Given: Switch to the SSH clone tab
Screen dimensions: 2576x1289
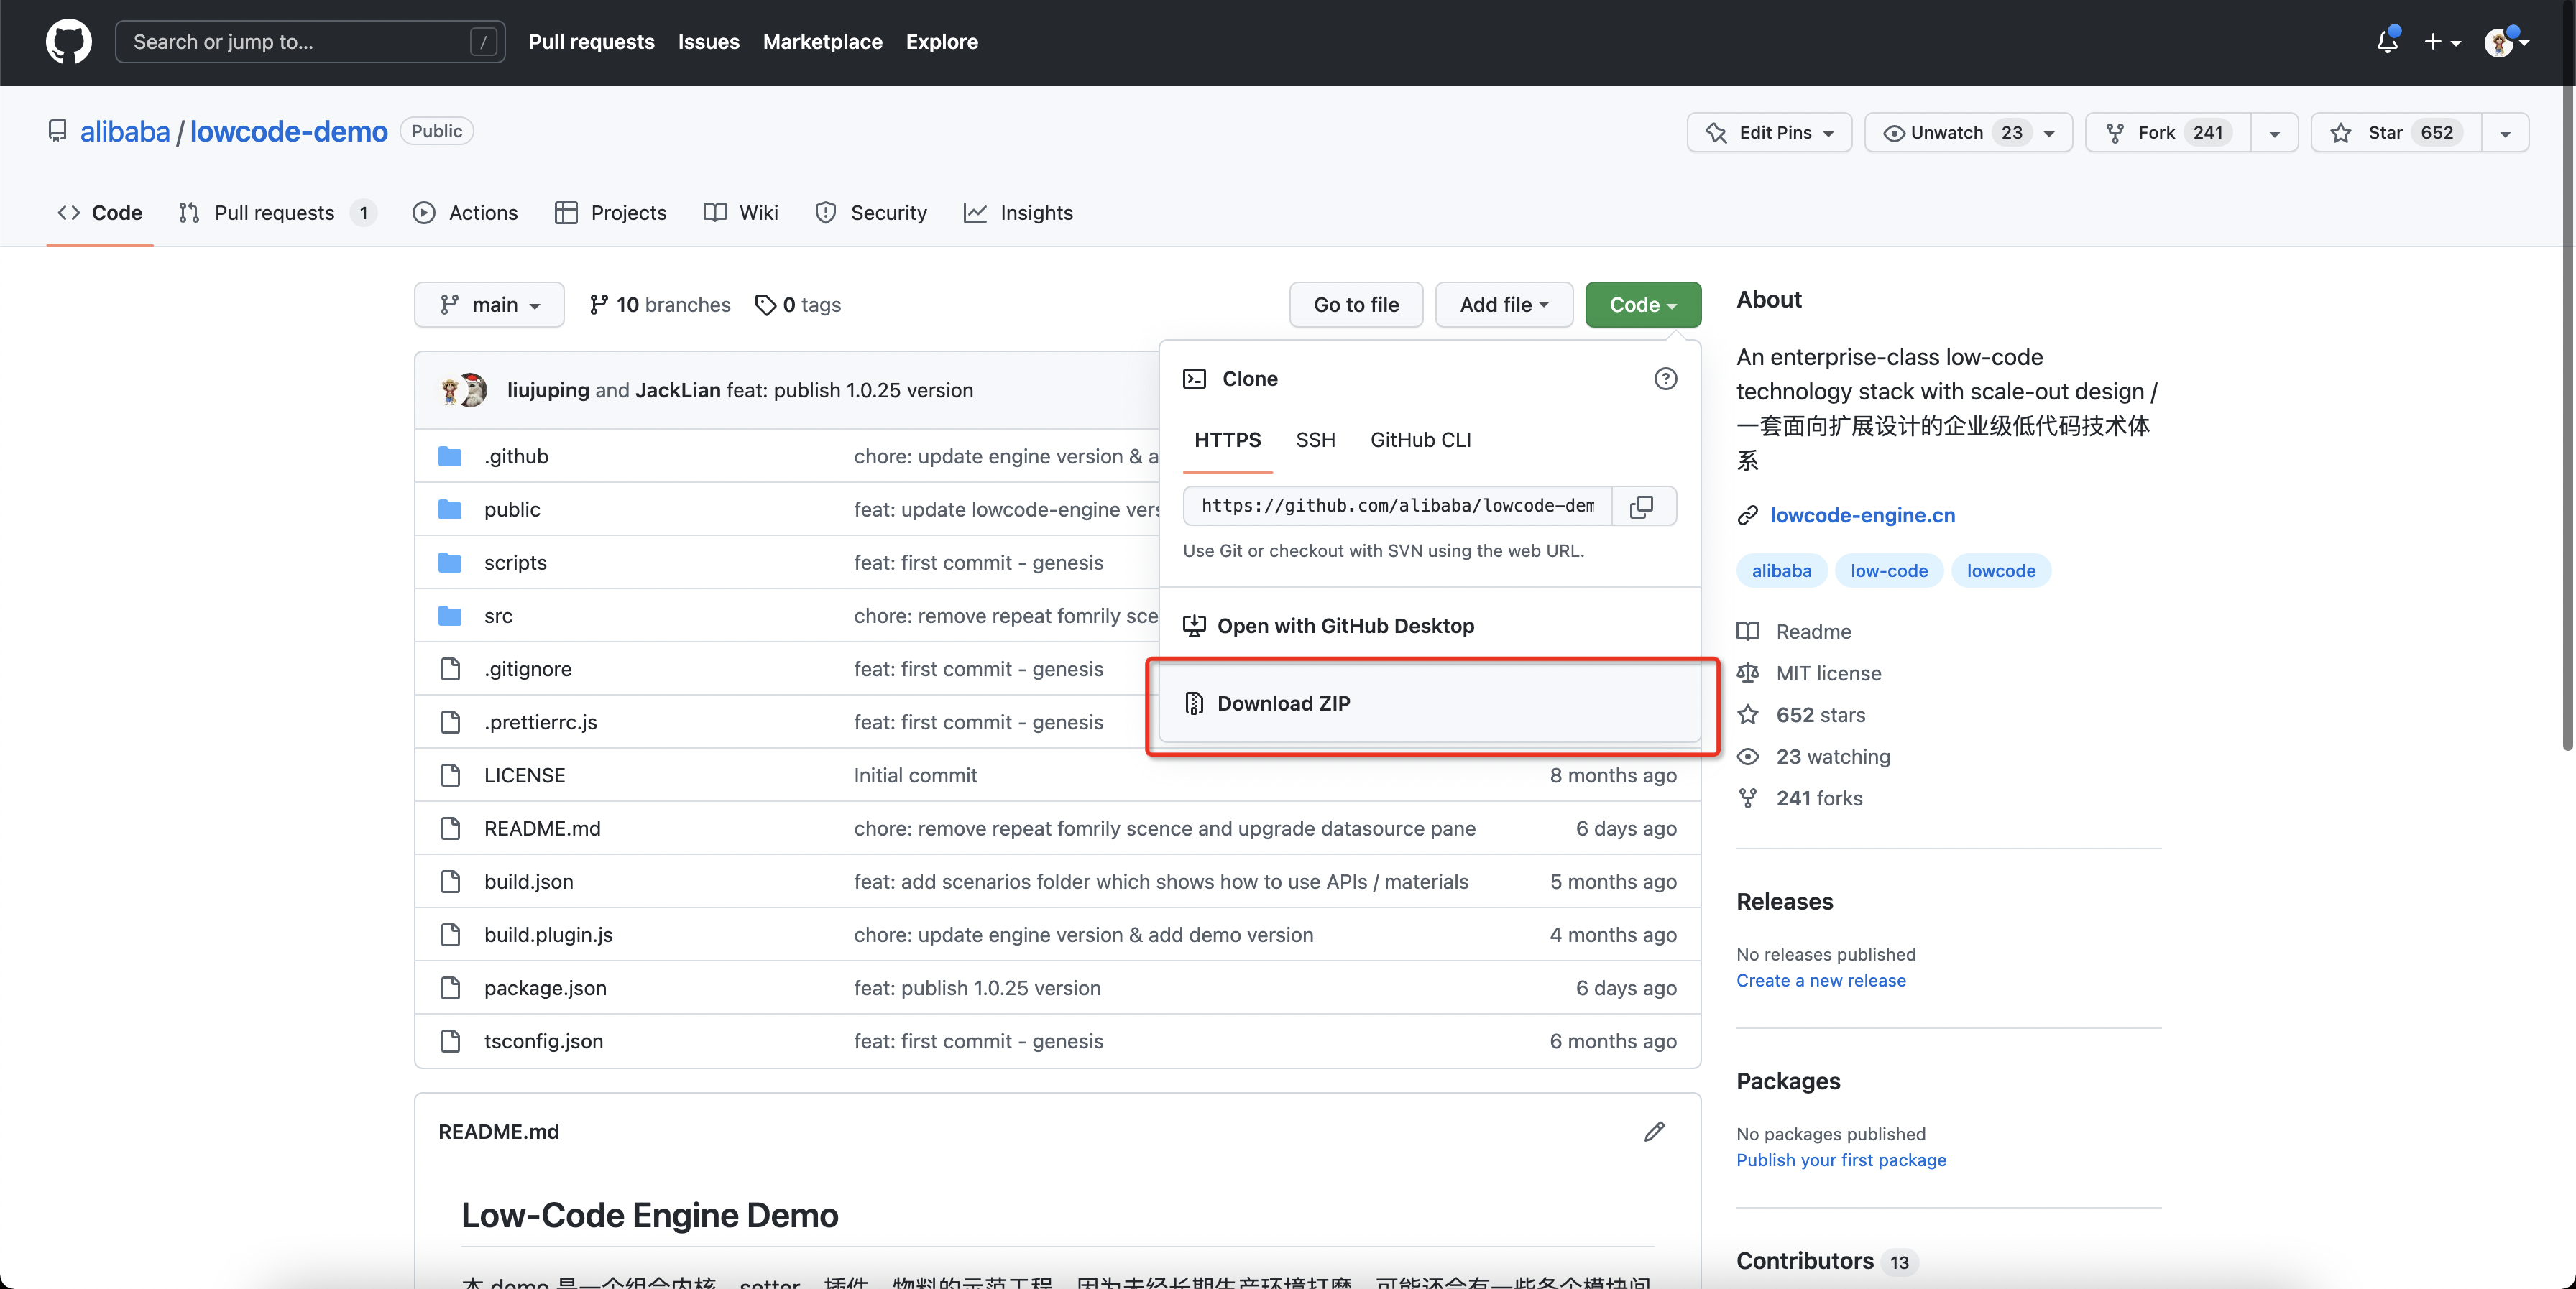Looking at the screenshot, I should tap(1315, 440).
